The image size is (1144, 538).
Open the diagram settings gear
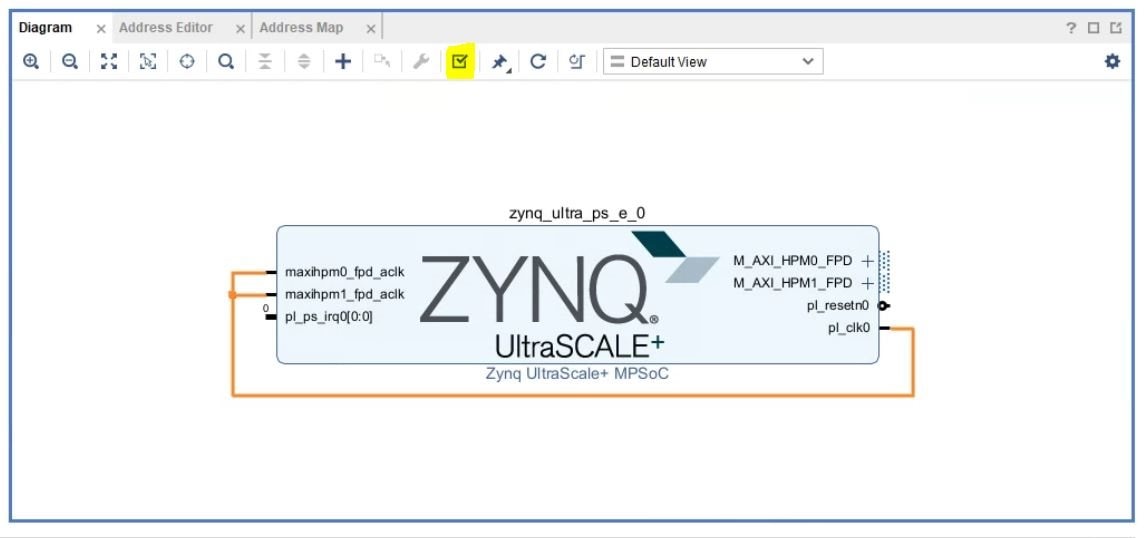point(1112,62)
